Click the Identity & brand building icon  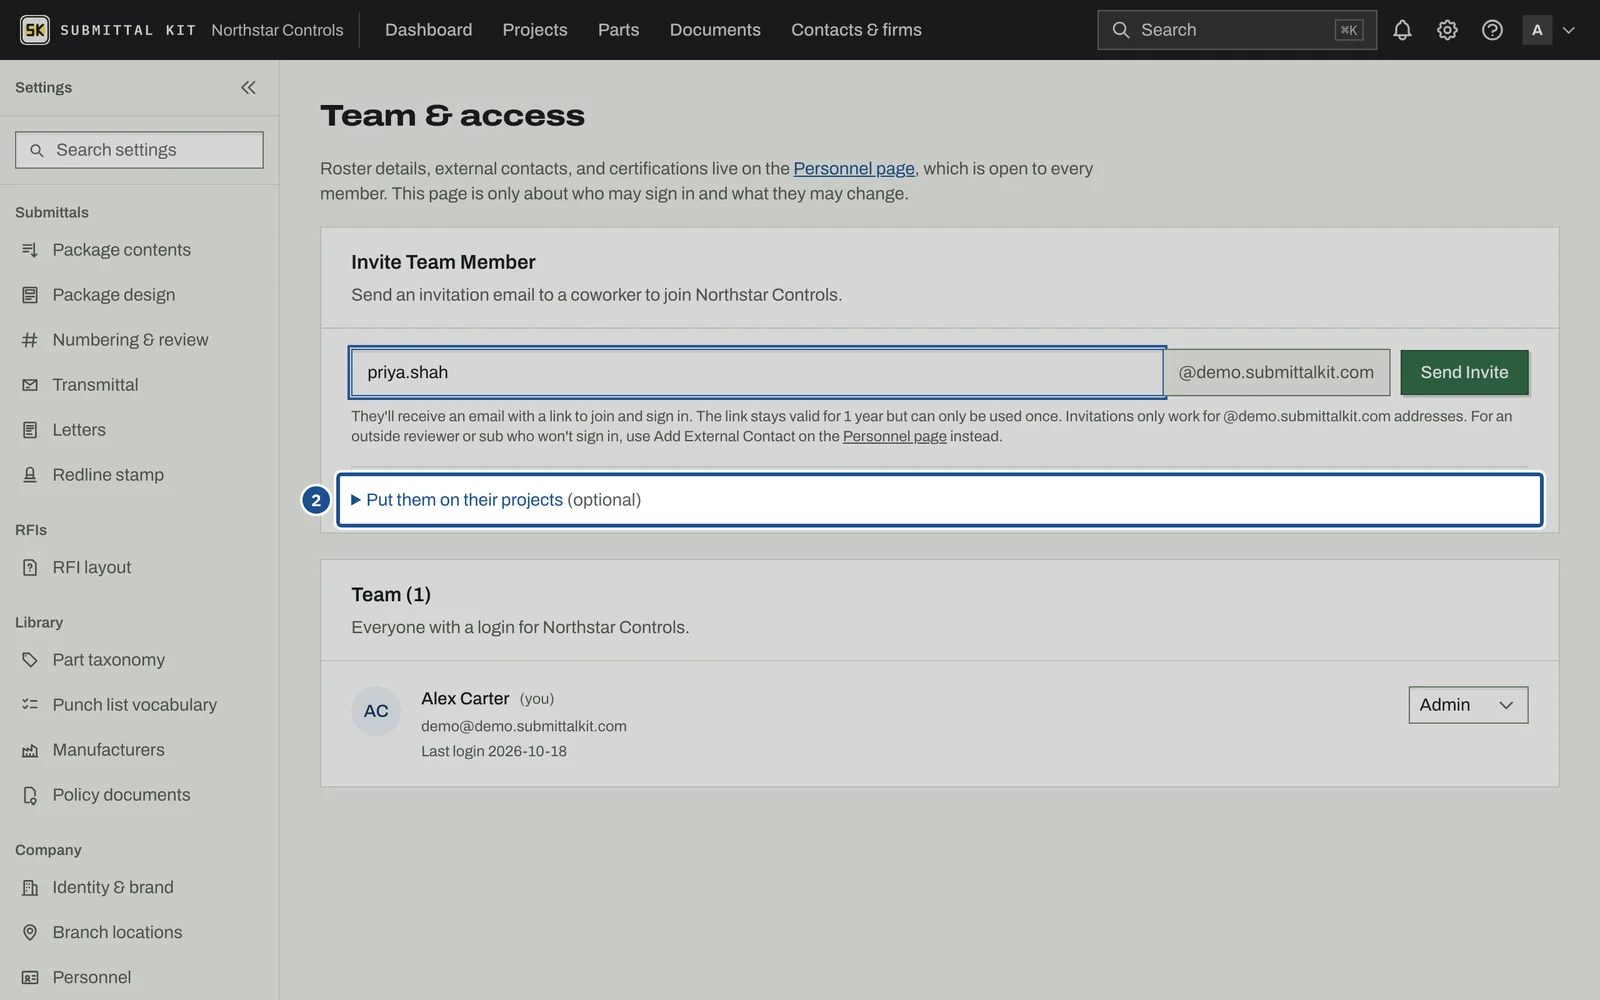(30, 888)
